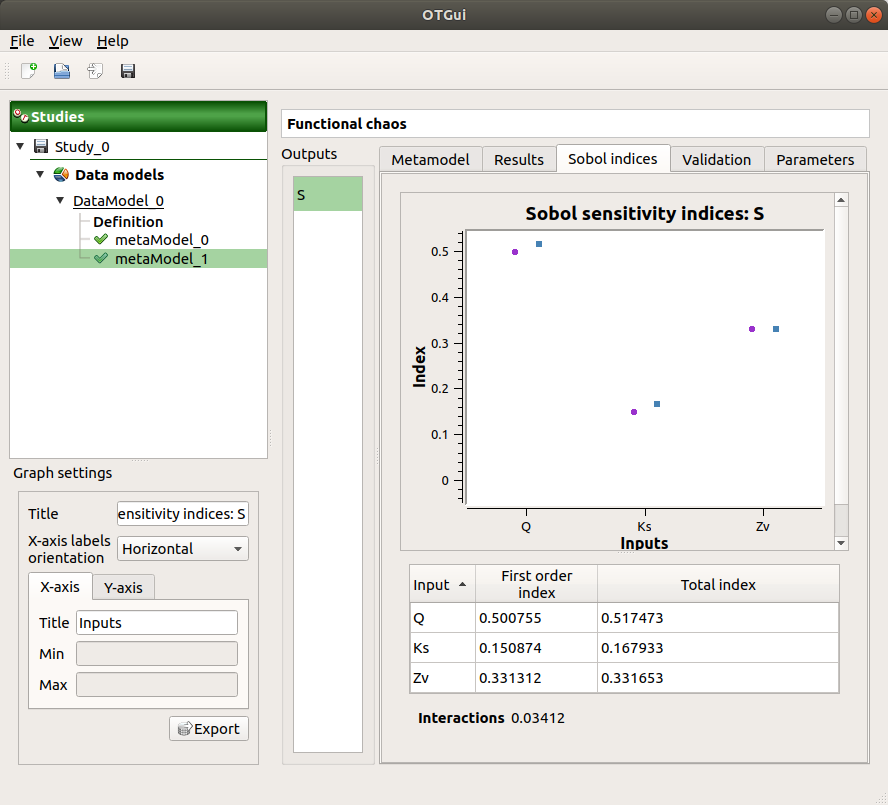Switch to the Validation tab

pos(716,159)
